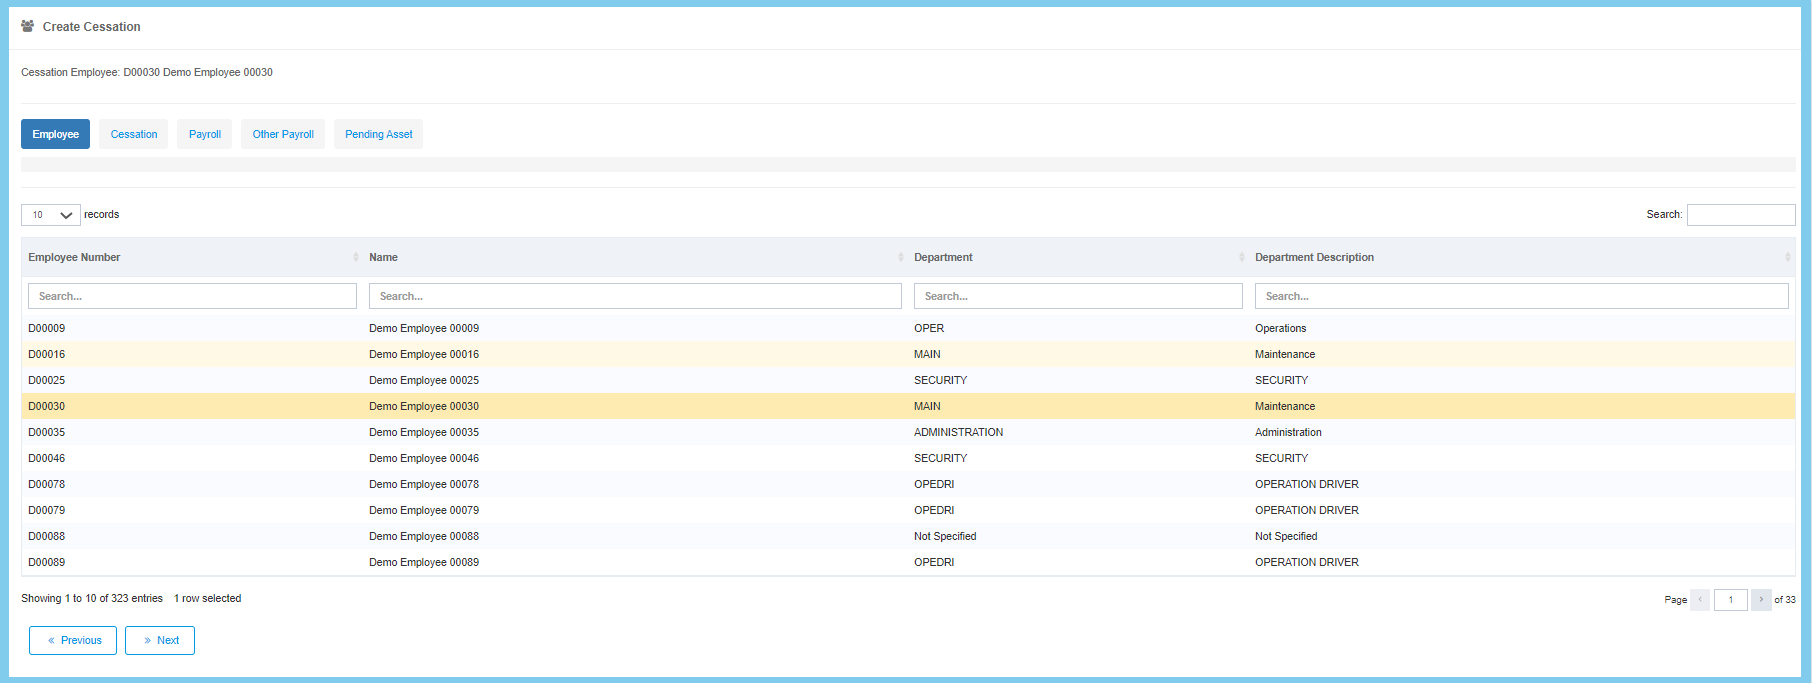Sort by Employee Number column arrows
This screenshot has height=683, width=1812.
[355, 258]
